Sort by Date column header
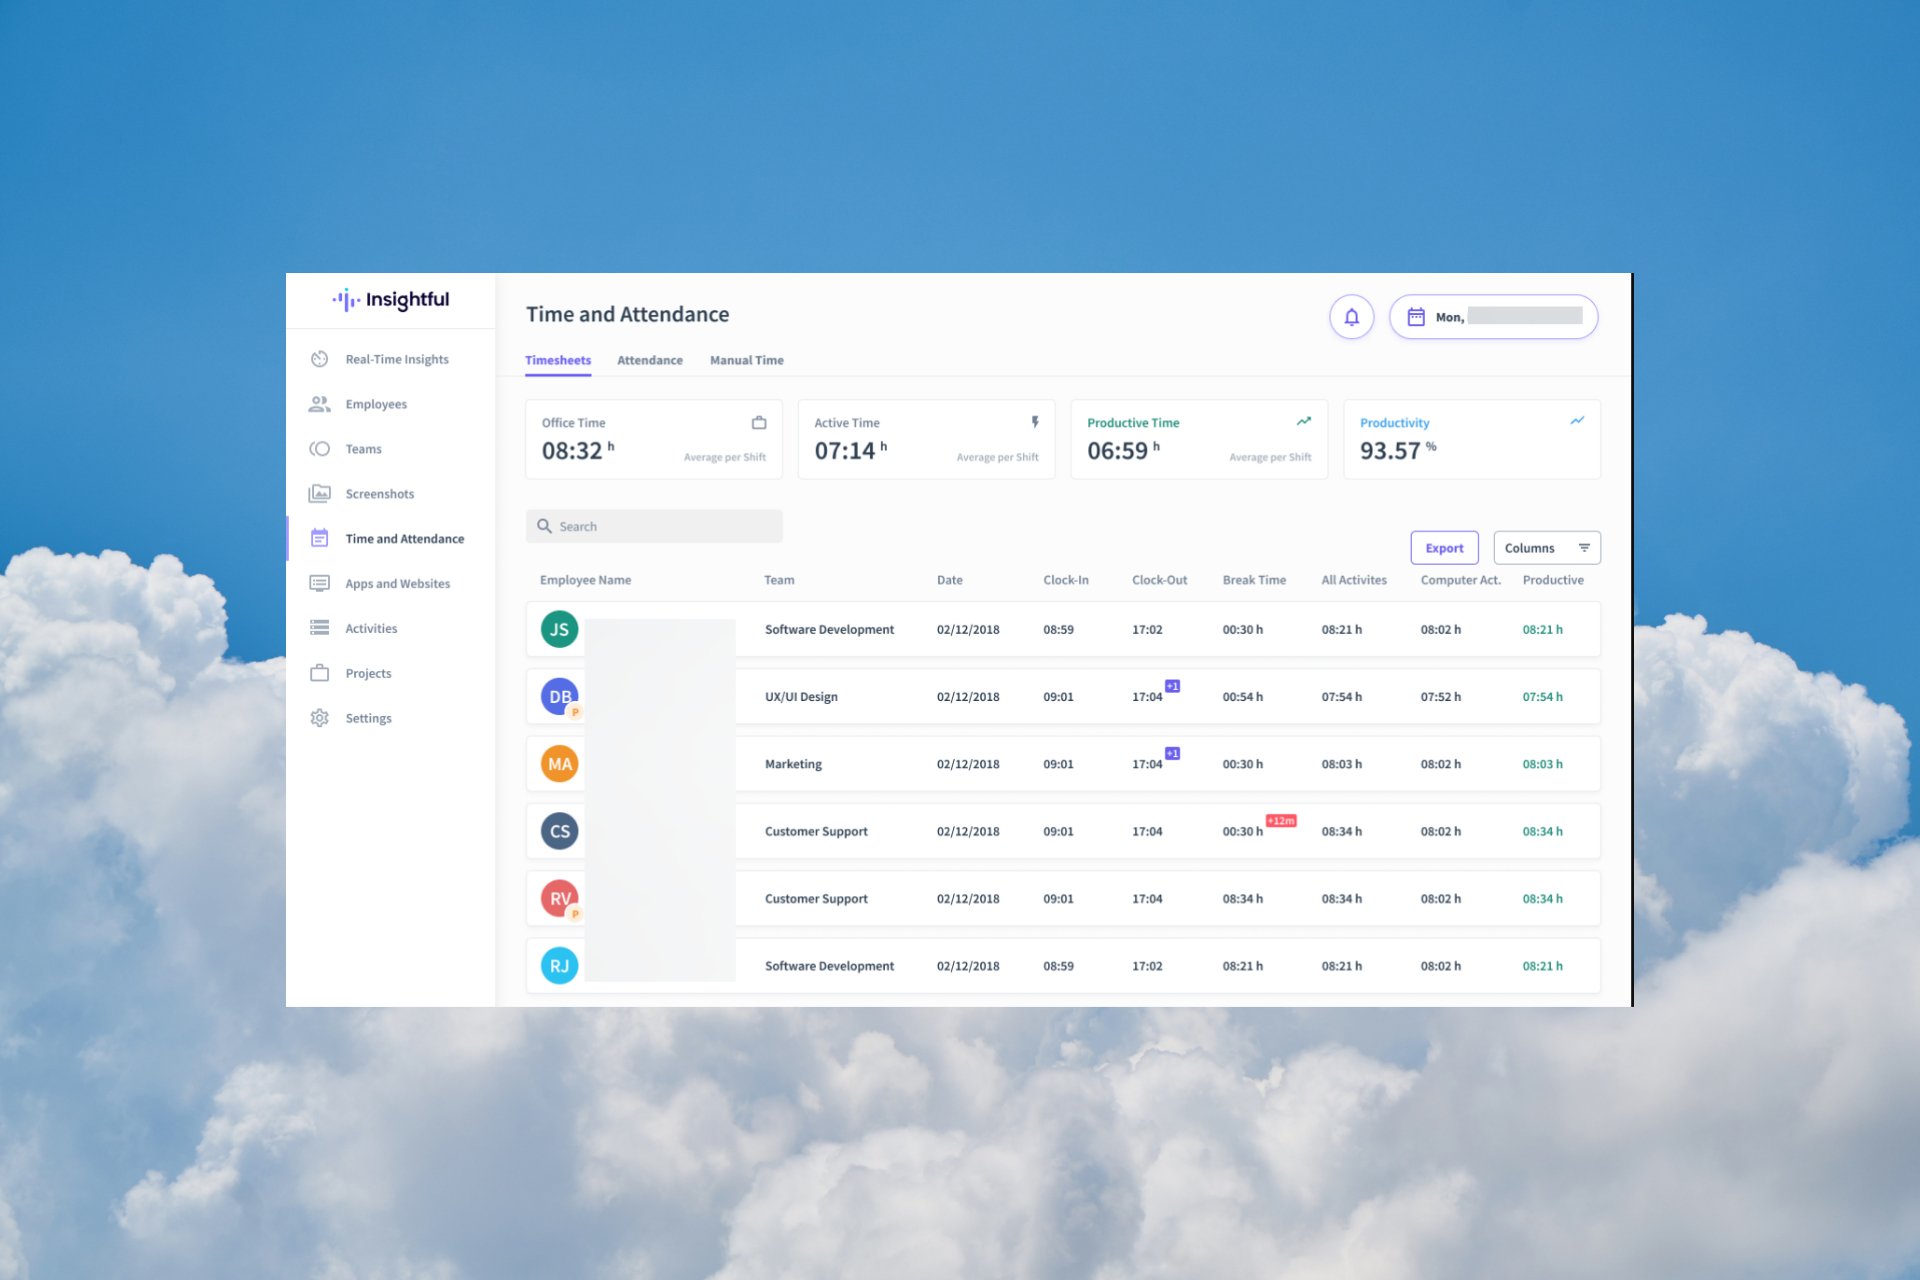Image resolution: width=1920 pixels, height=1280 pixels. coord(950,580)
